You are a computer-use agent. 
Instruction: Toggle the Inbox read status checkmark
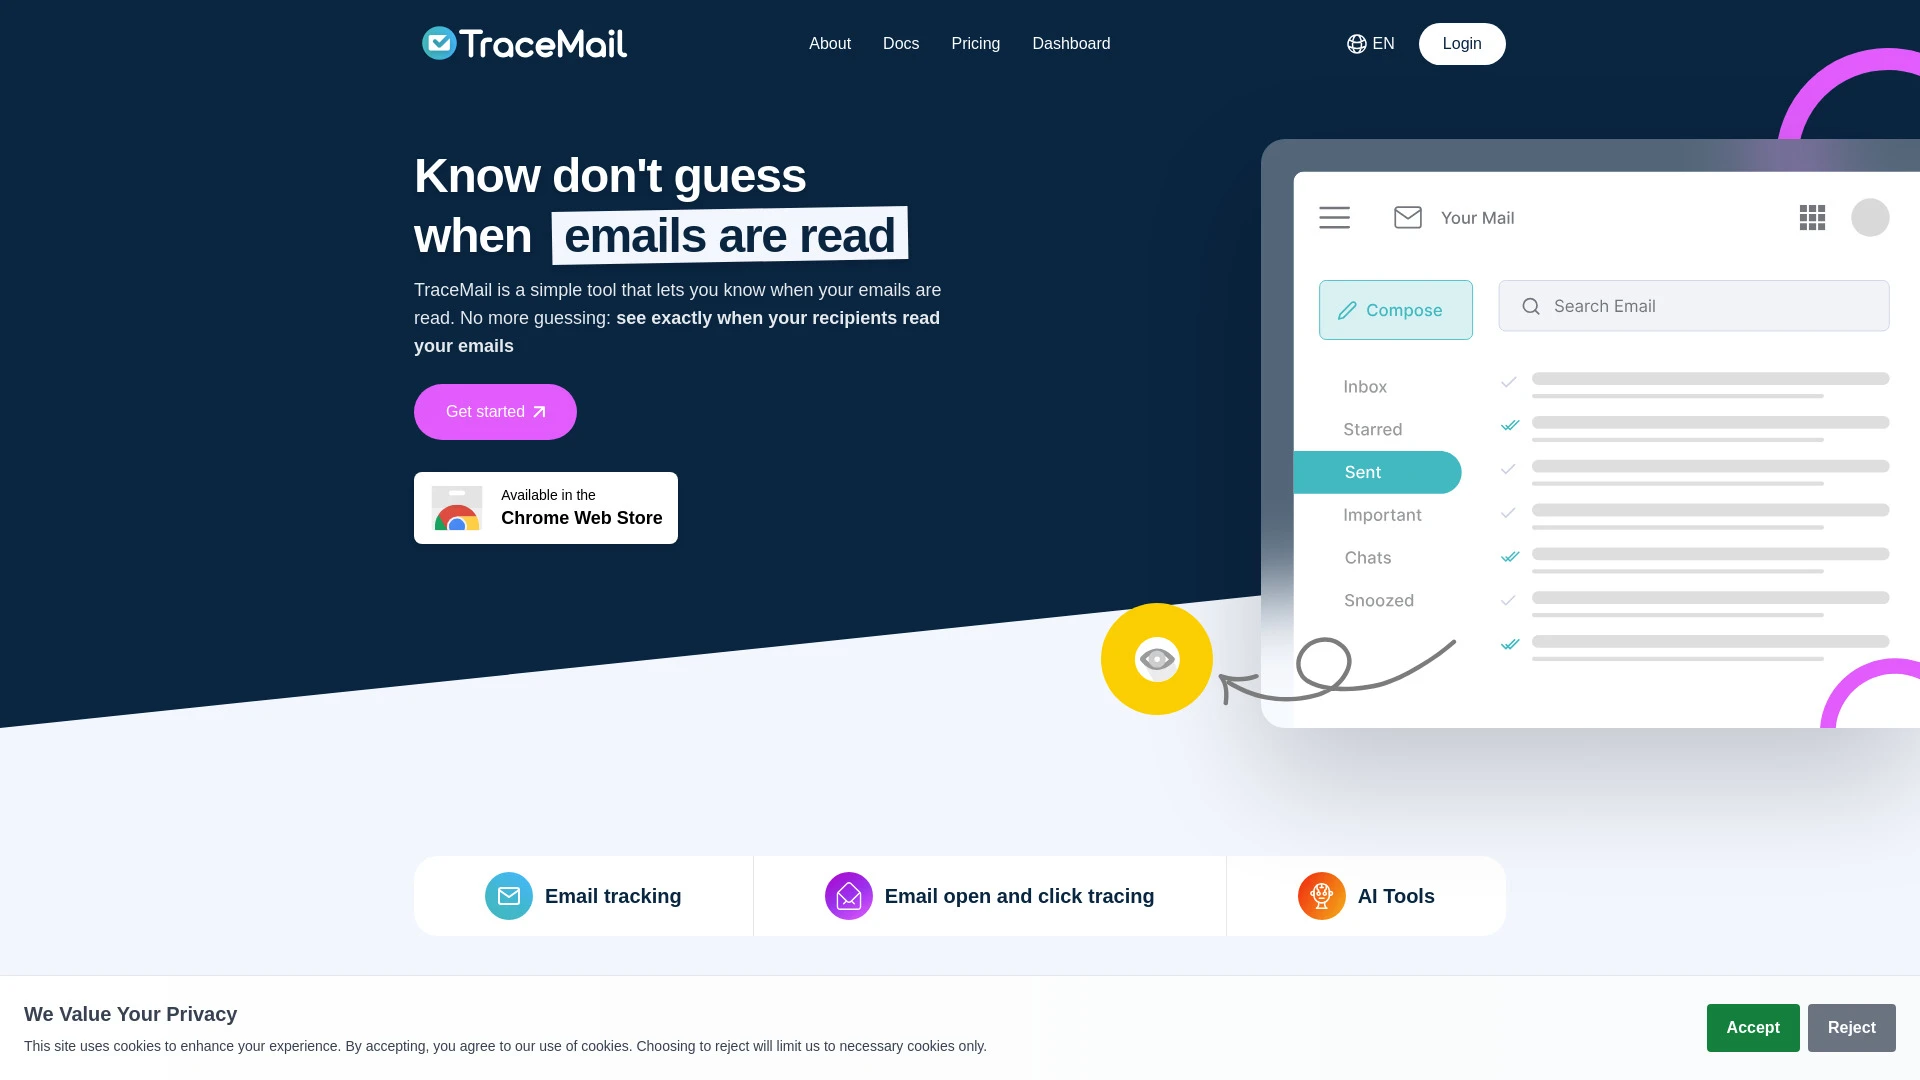[1510, 382]
